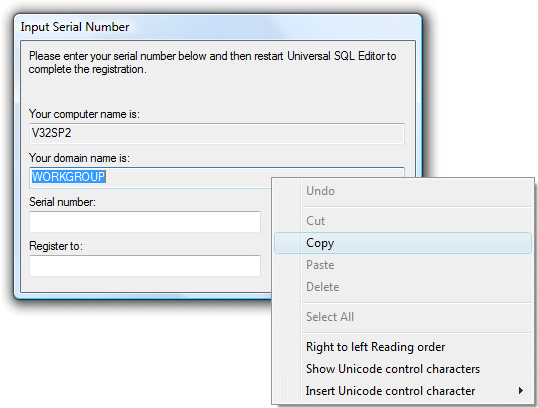Click the registration instructions text
This screenshot has width=538, height=408.
[x=212, y=62]
